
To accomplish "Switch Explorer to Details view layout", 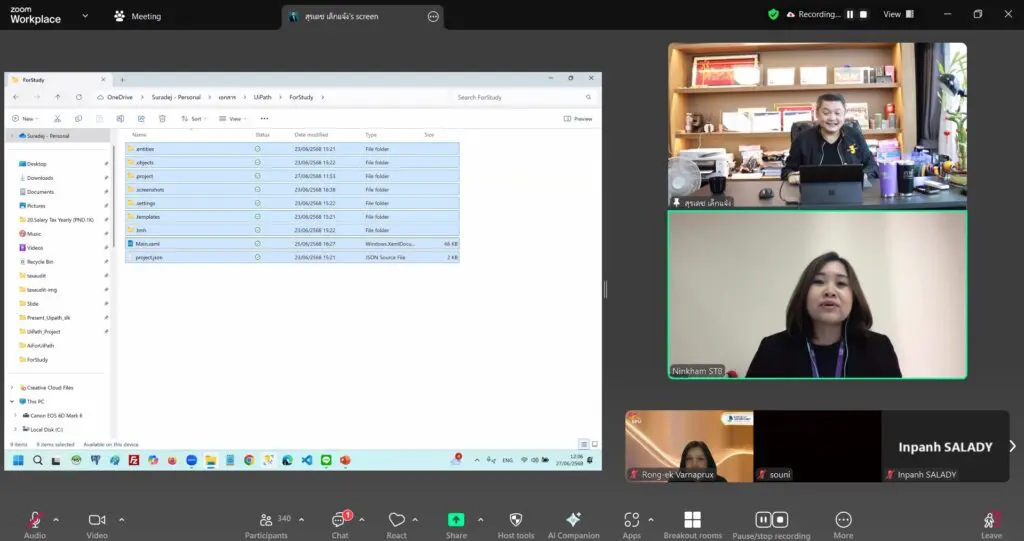I will click(x=584, y=444).
